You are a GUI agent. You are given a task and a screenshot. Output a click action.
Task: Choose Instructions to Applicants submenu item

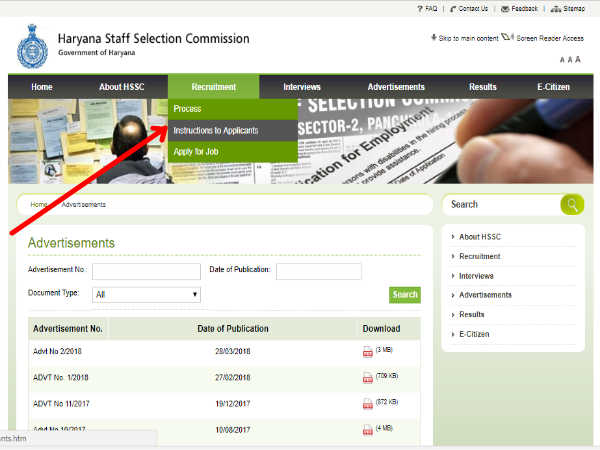click(233, 130)
